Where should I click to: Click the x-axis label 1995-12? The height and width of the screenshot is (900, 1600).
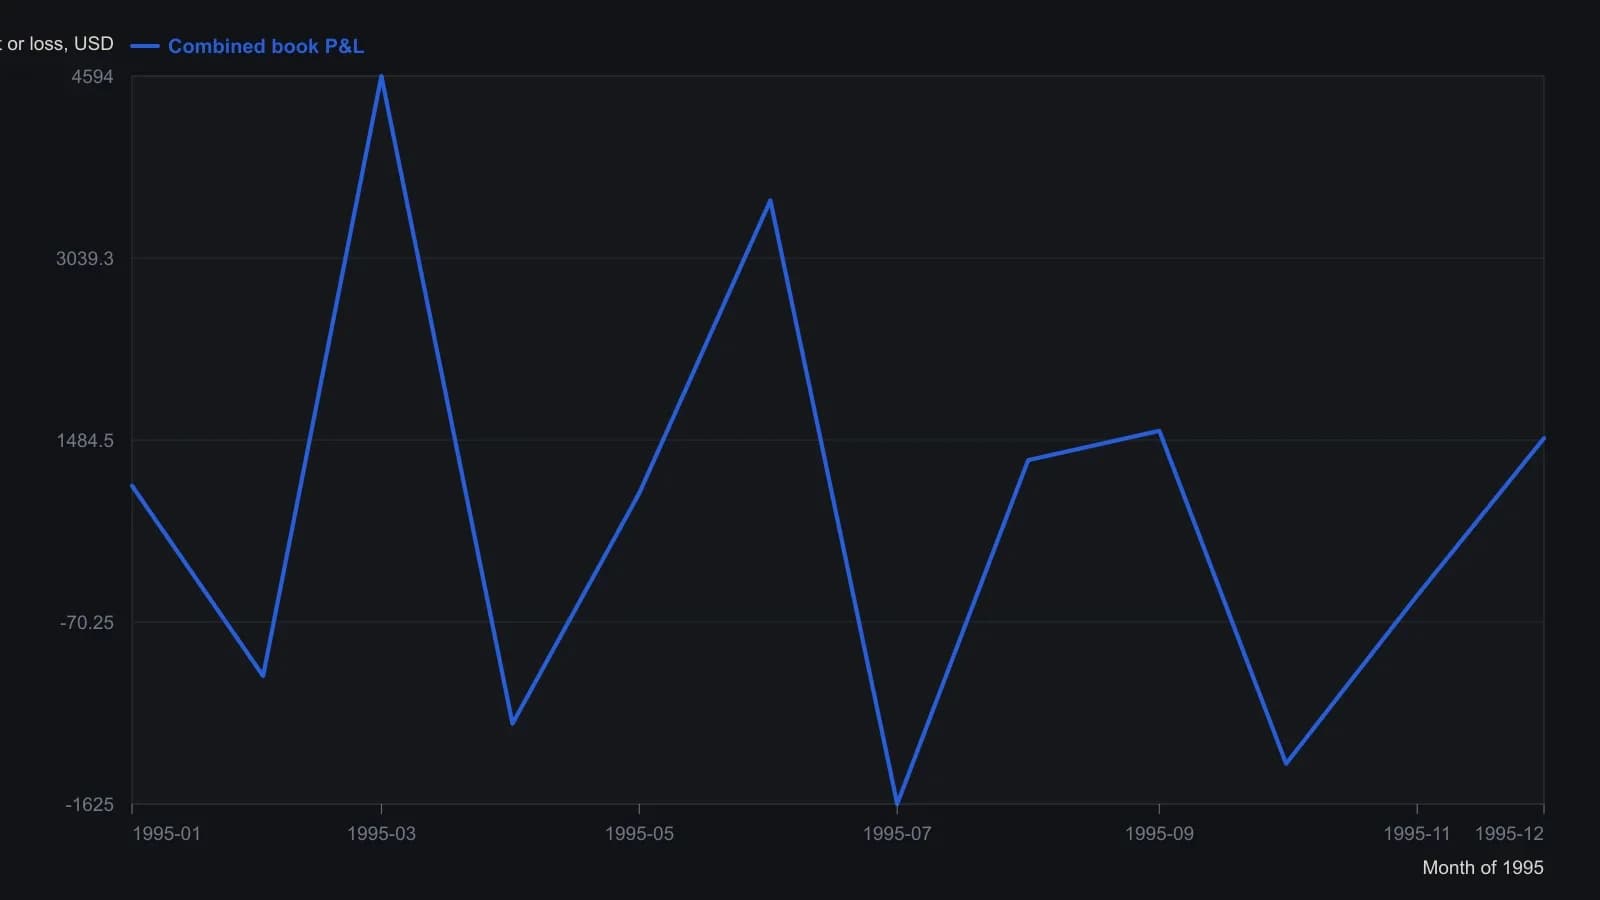[x=1509, y=834]
